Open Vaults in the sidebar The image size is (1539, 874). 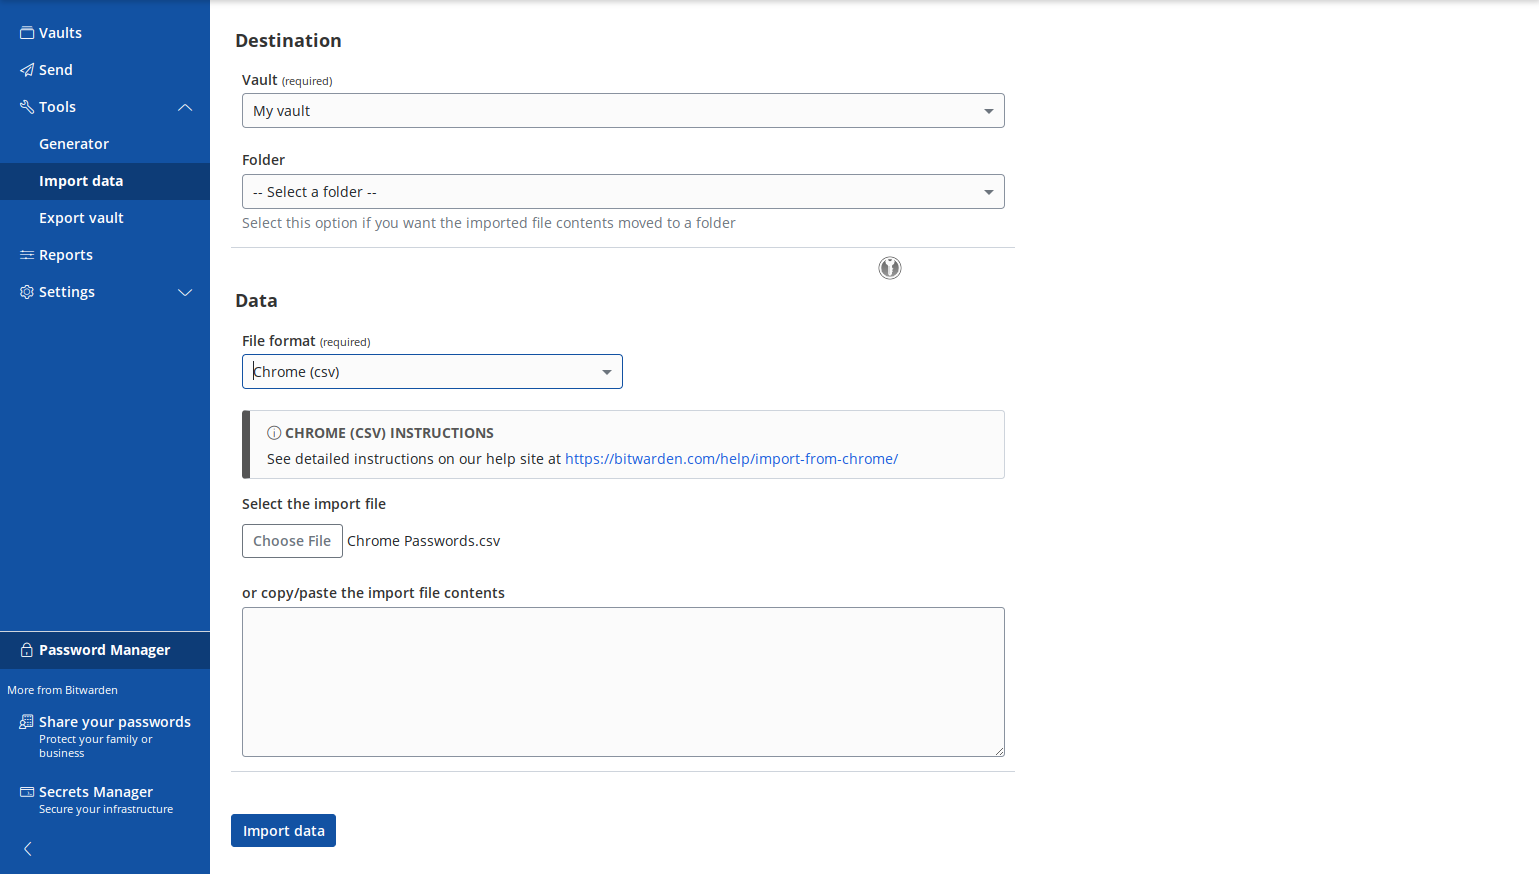click(105, 33)
